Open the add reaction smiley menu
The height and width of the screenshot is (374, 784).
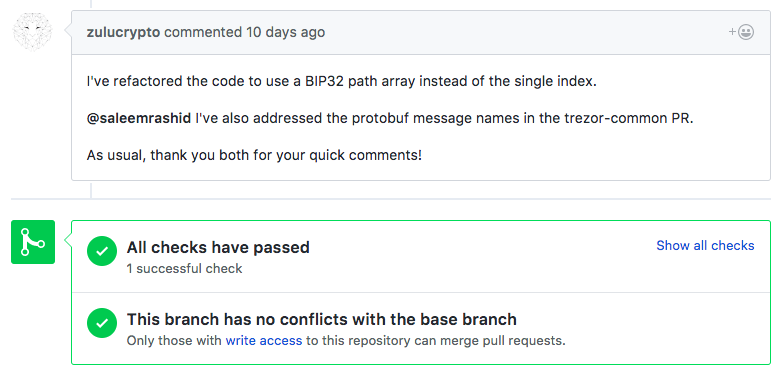(742, 32)
